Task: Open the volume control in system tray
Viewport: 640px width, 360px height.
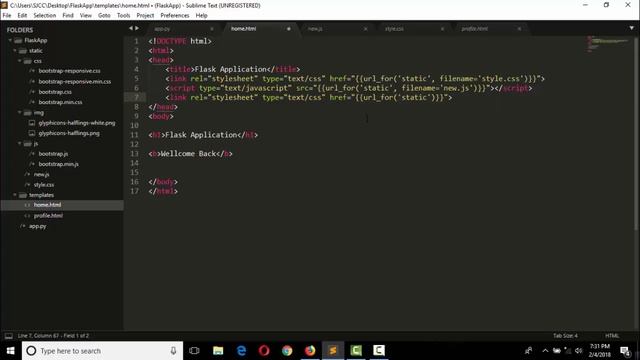Action: (x=578, y=351)
